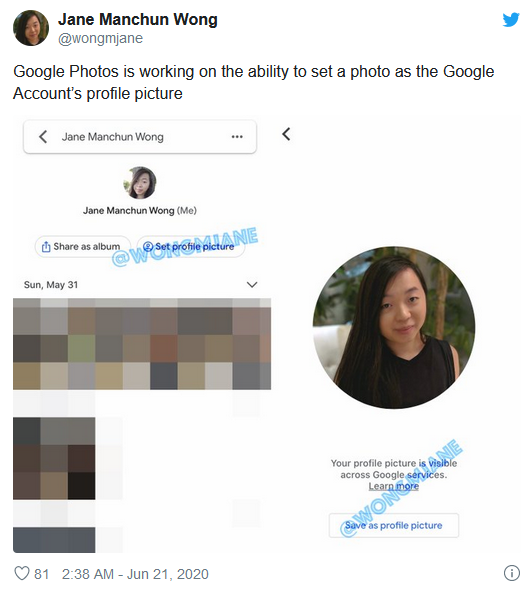
Task: Click the Twitter bird logo
Action: [511, 20]
